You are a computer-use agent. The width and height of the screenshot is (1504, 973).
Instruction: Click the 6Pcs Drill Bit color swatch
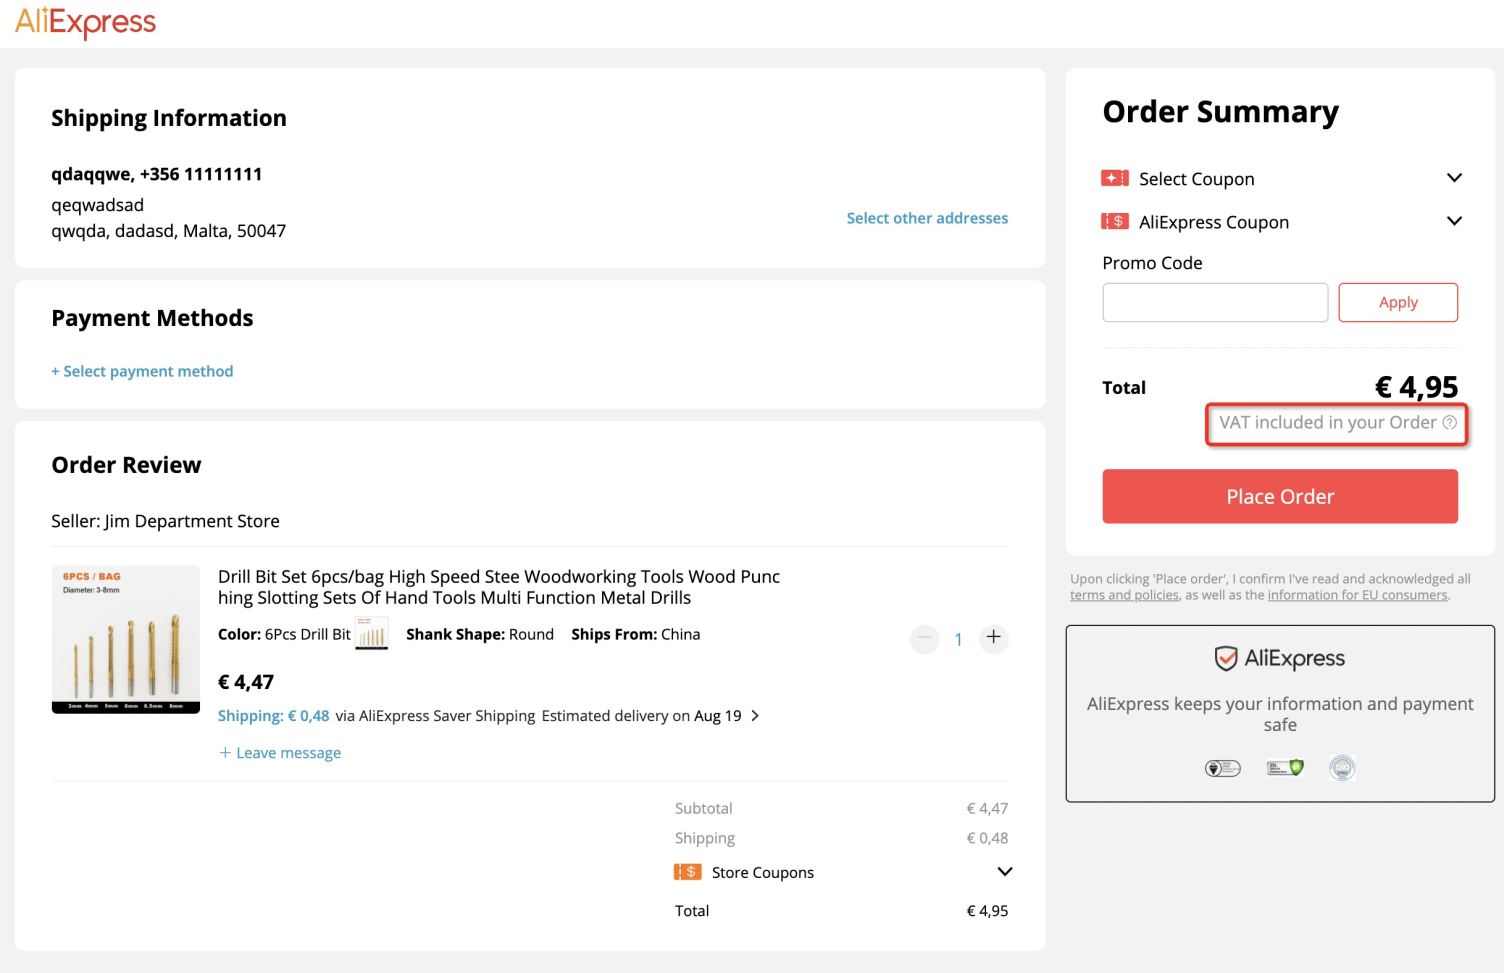[x=371, y=634]
